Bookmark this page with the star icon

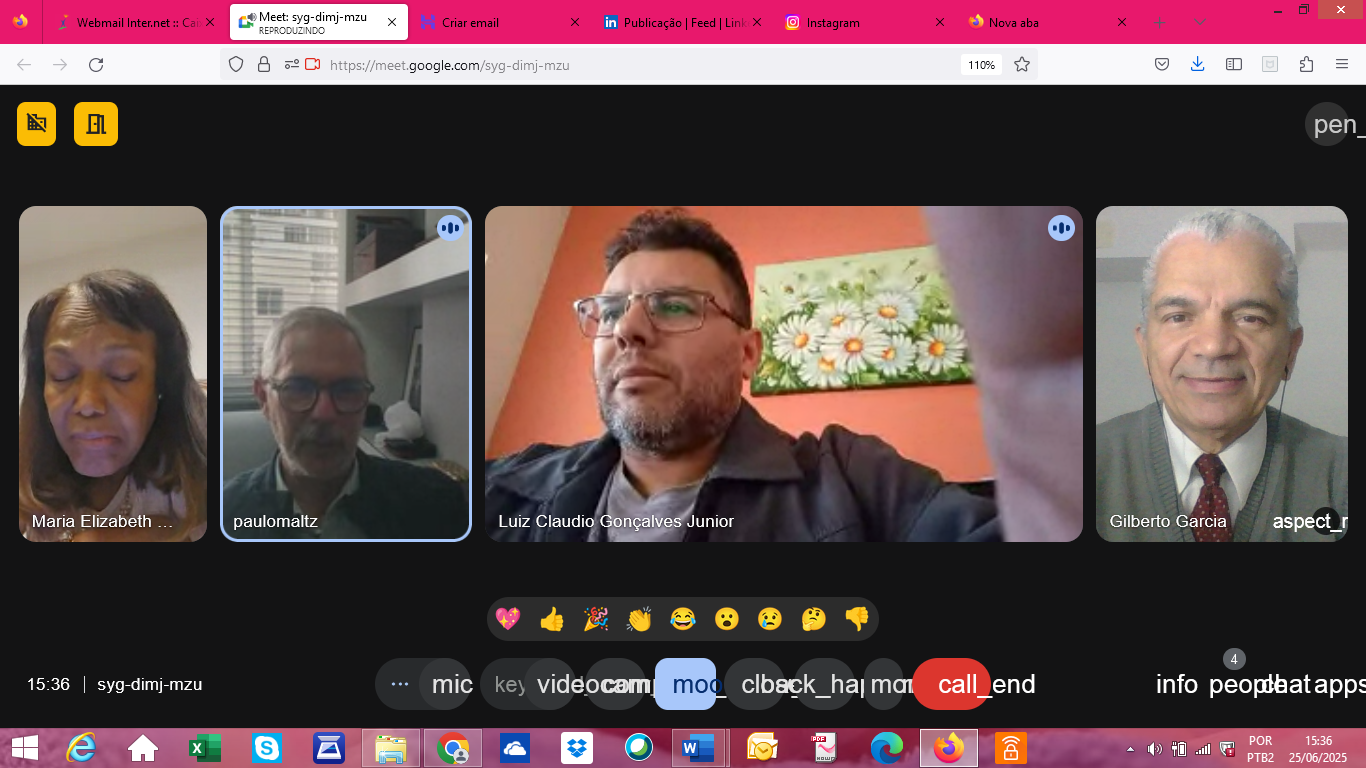pos(1022,65)
